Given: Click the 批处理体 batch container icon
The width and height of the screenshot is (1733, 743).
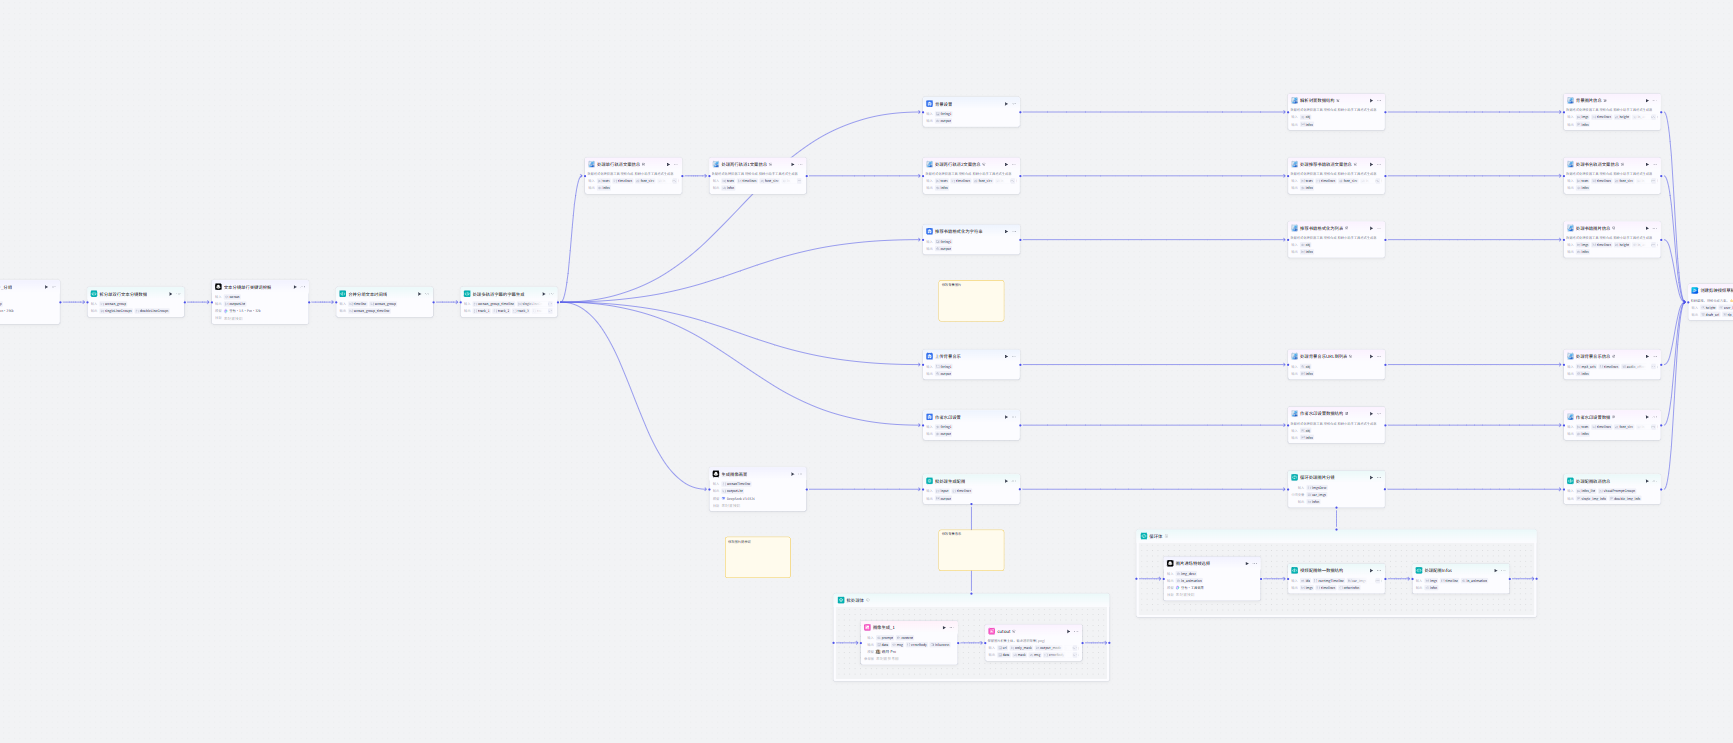Looking at the screenshot, I should coord(841,600).
